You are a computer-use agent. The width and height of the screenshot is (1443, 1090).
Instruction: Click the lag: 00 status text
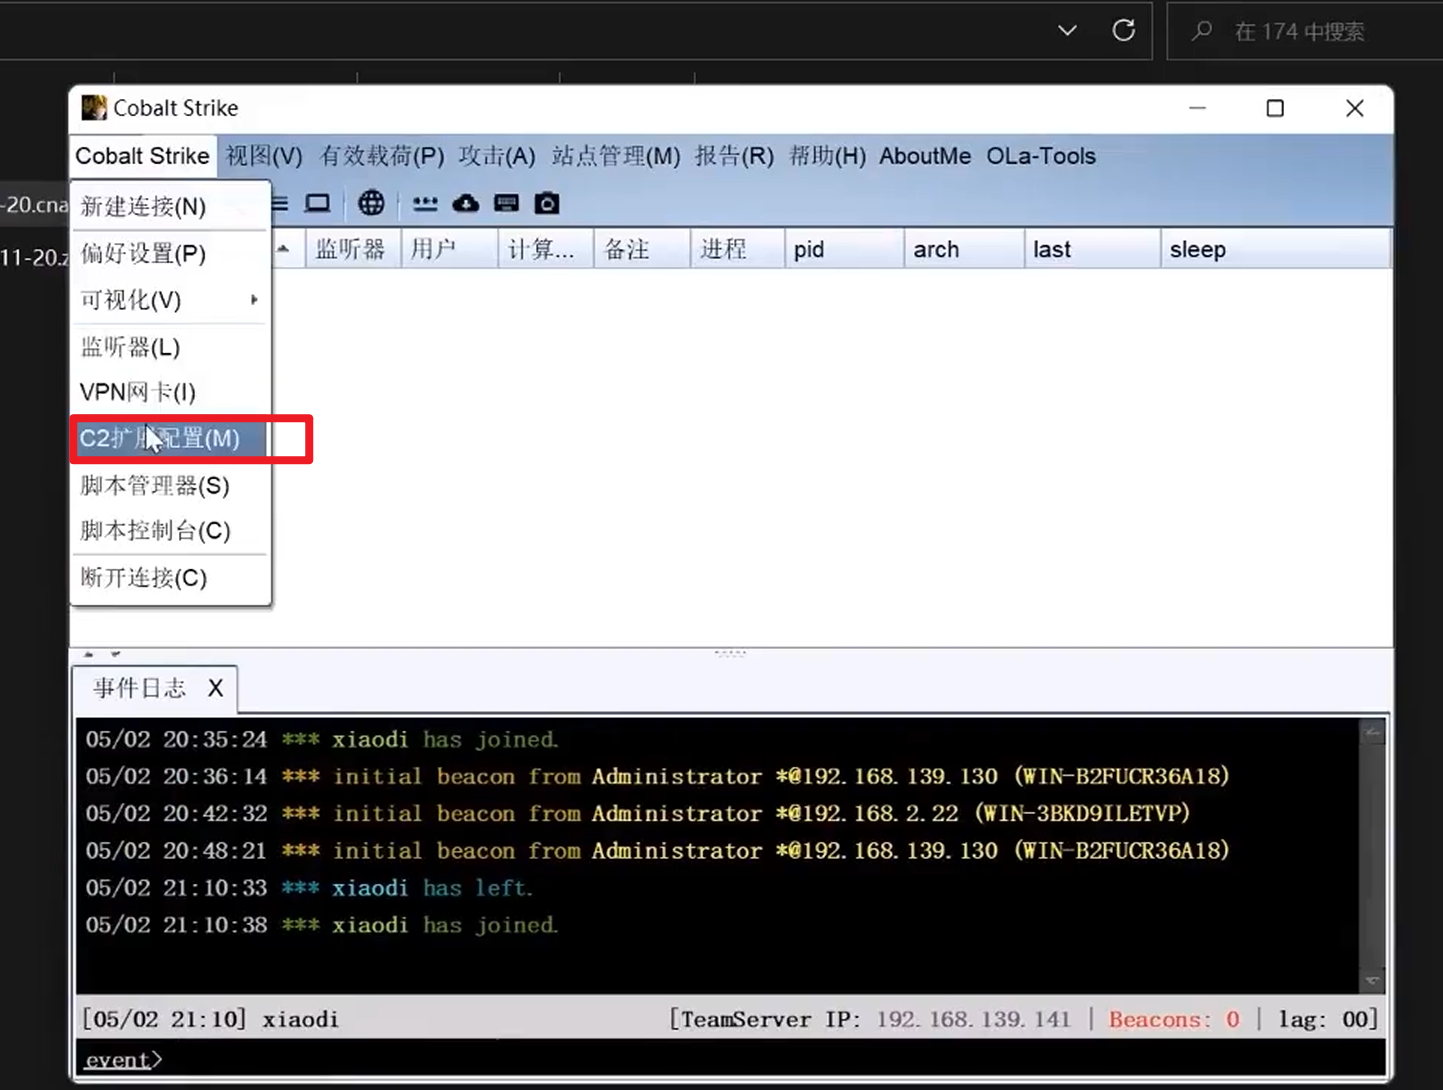coord(1328,1019)
